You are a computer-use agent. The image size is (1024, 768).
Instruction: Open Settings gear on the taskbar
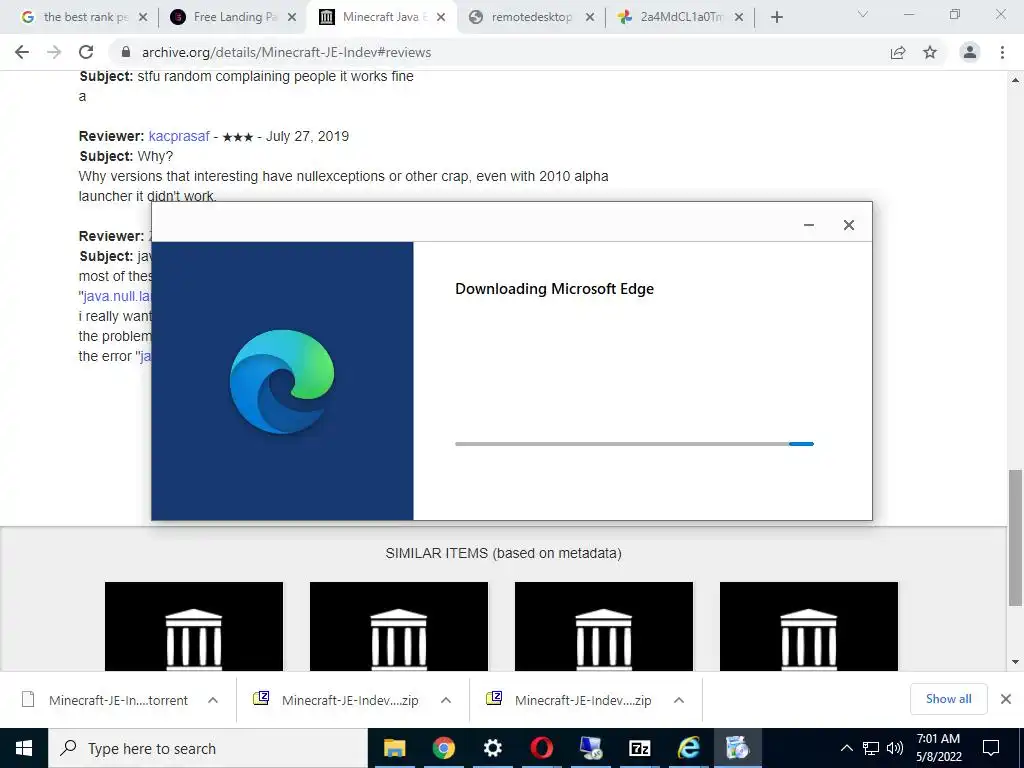(x=492, y=748)
